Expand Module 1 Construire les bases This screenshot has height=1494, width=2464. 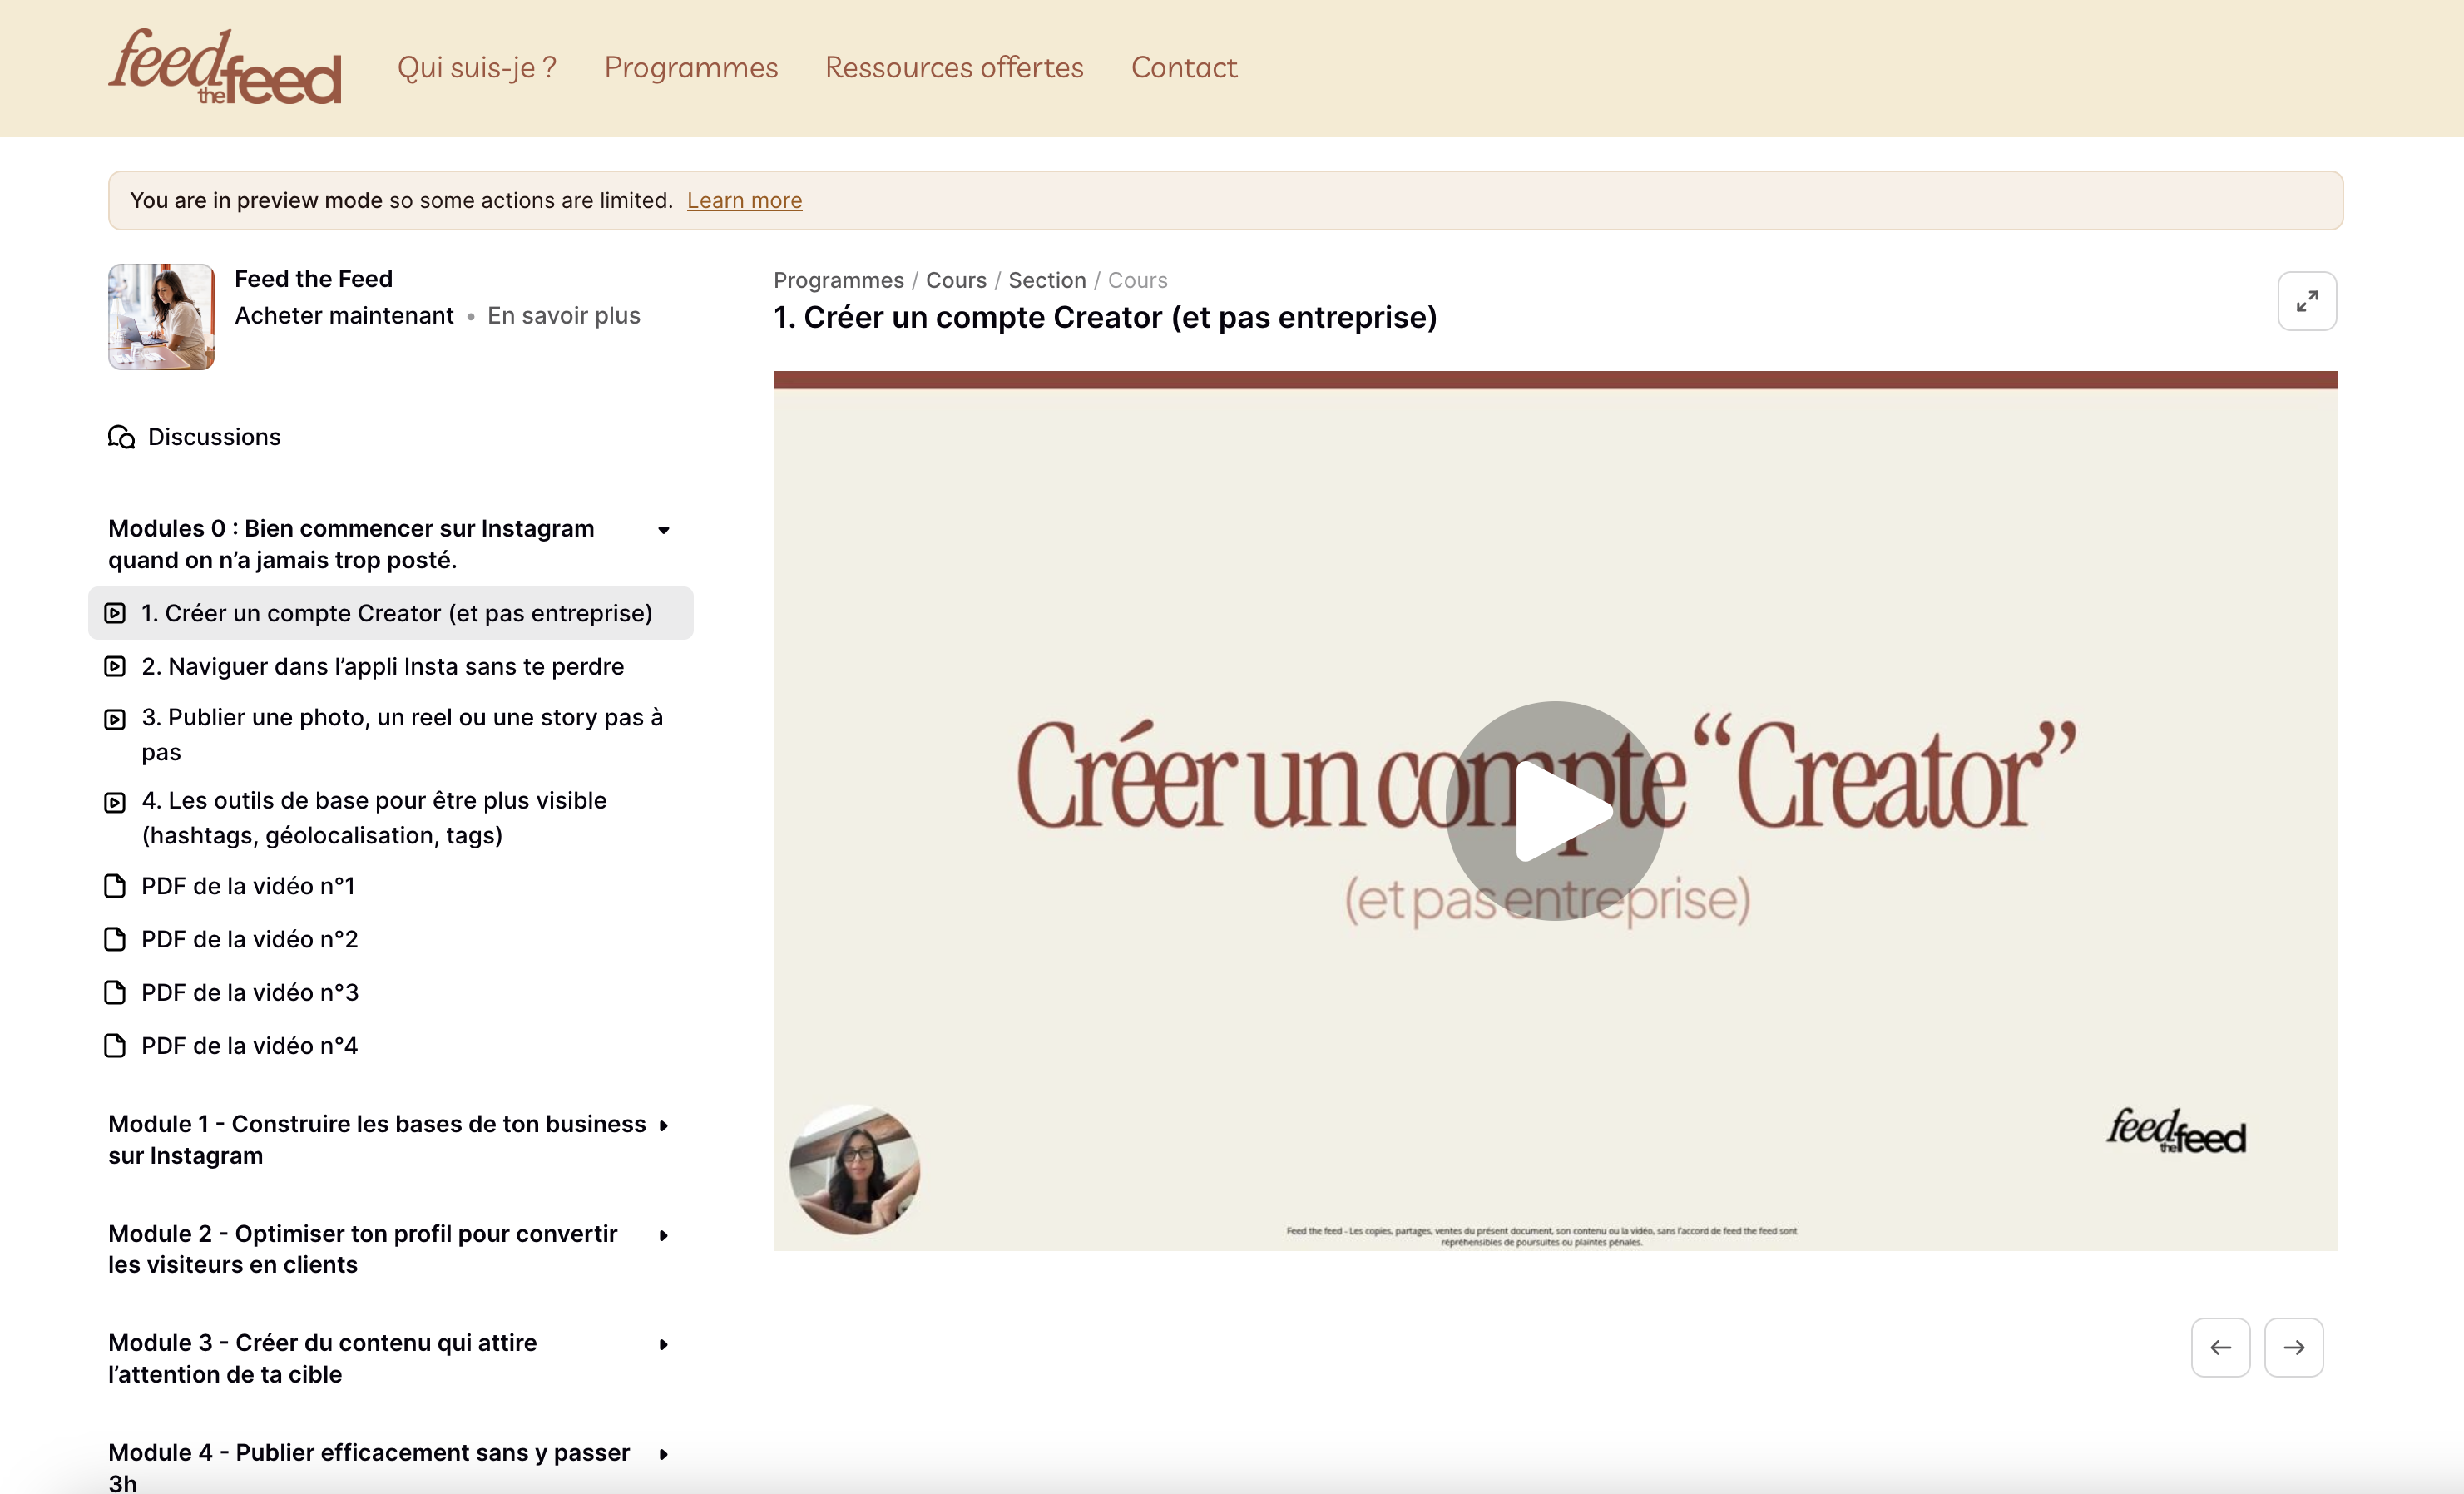pyautogui.click(x=663, y=1126)
